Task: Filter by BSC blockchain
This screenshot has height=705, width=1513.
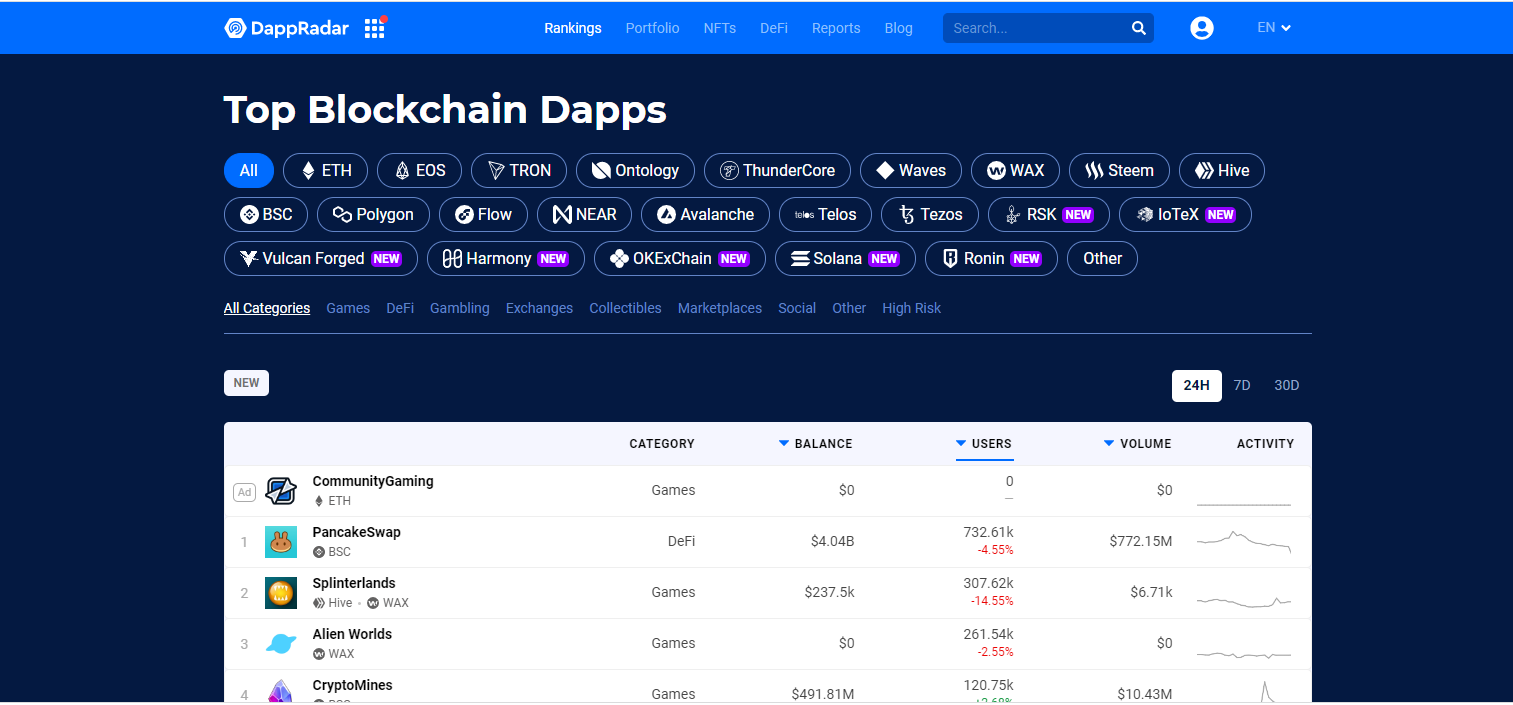Action: coord(266,214)
